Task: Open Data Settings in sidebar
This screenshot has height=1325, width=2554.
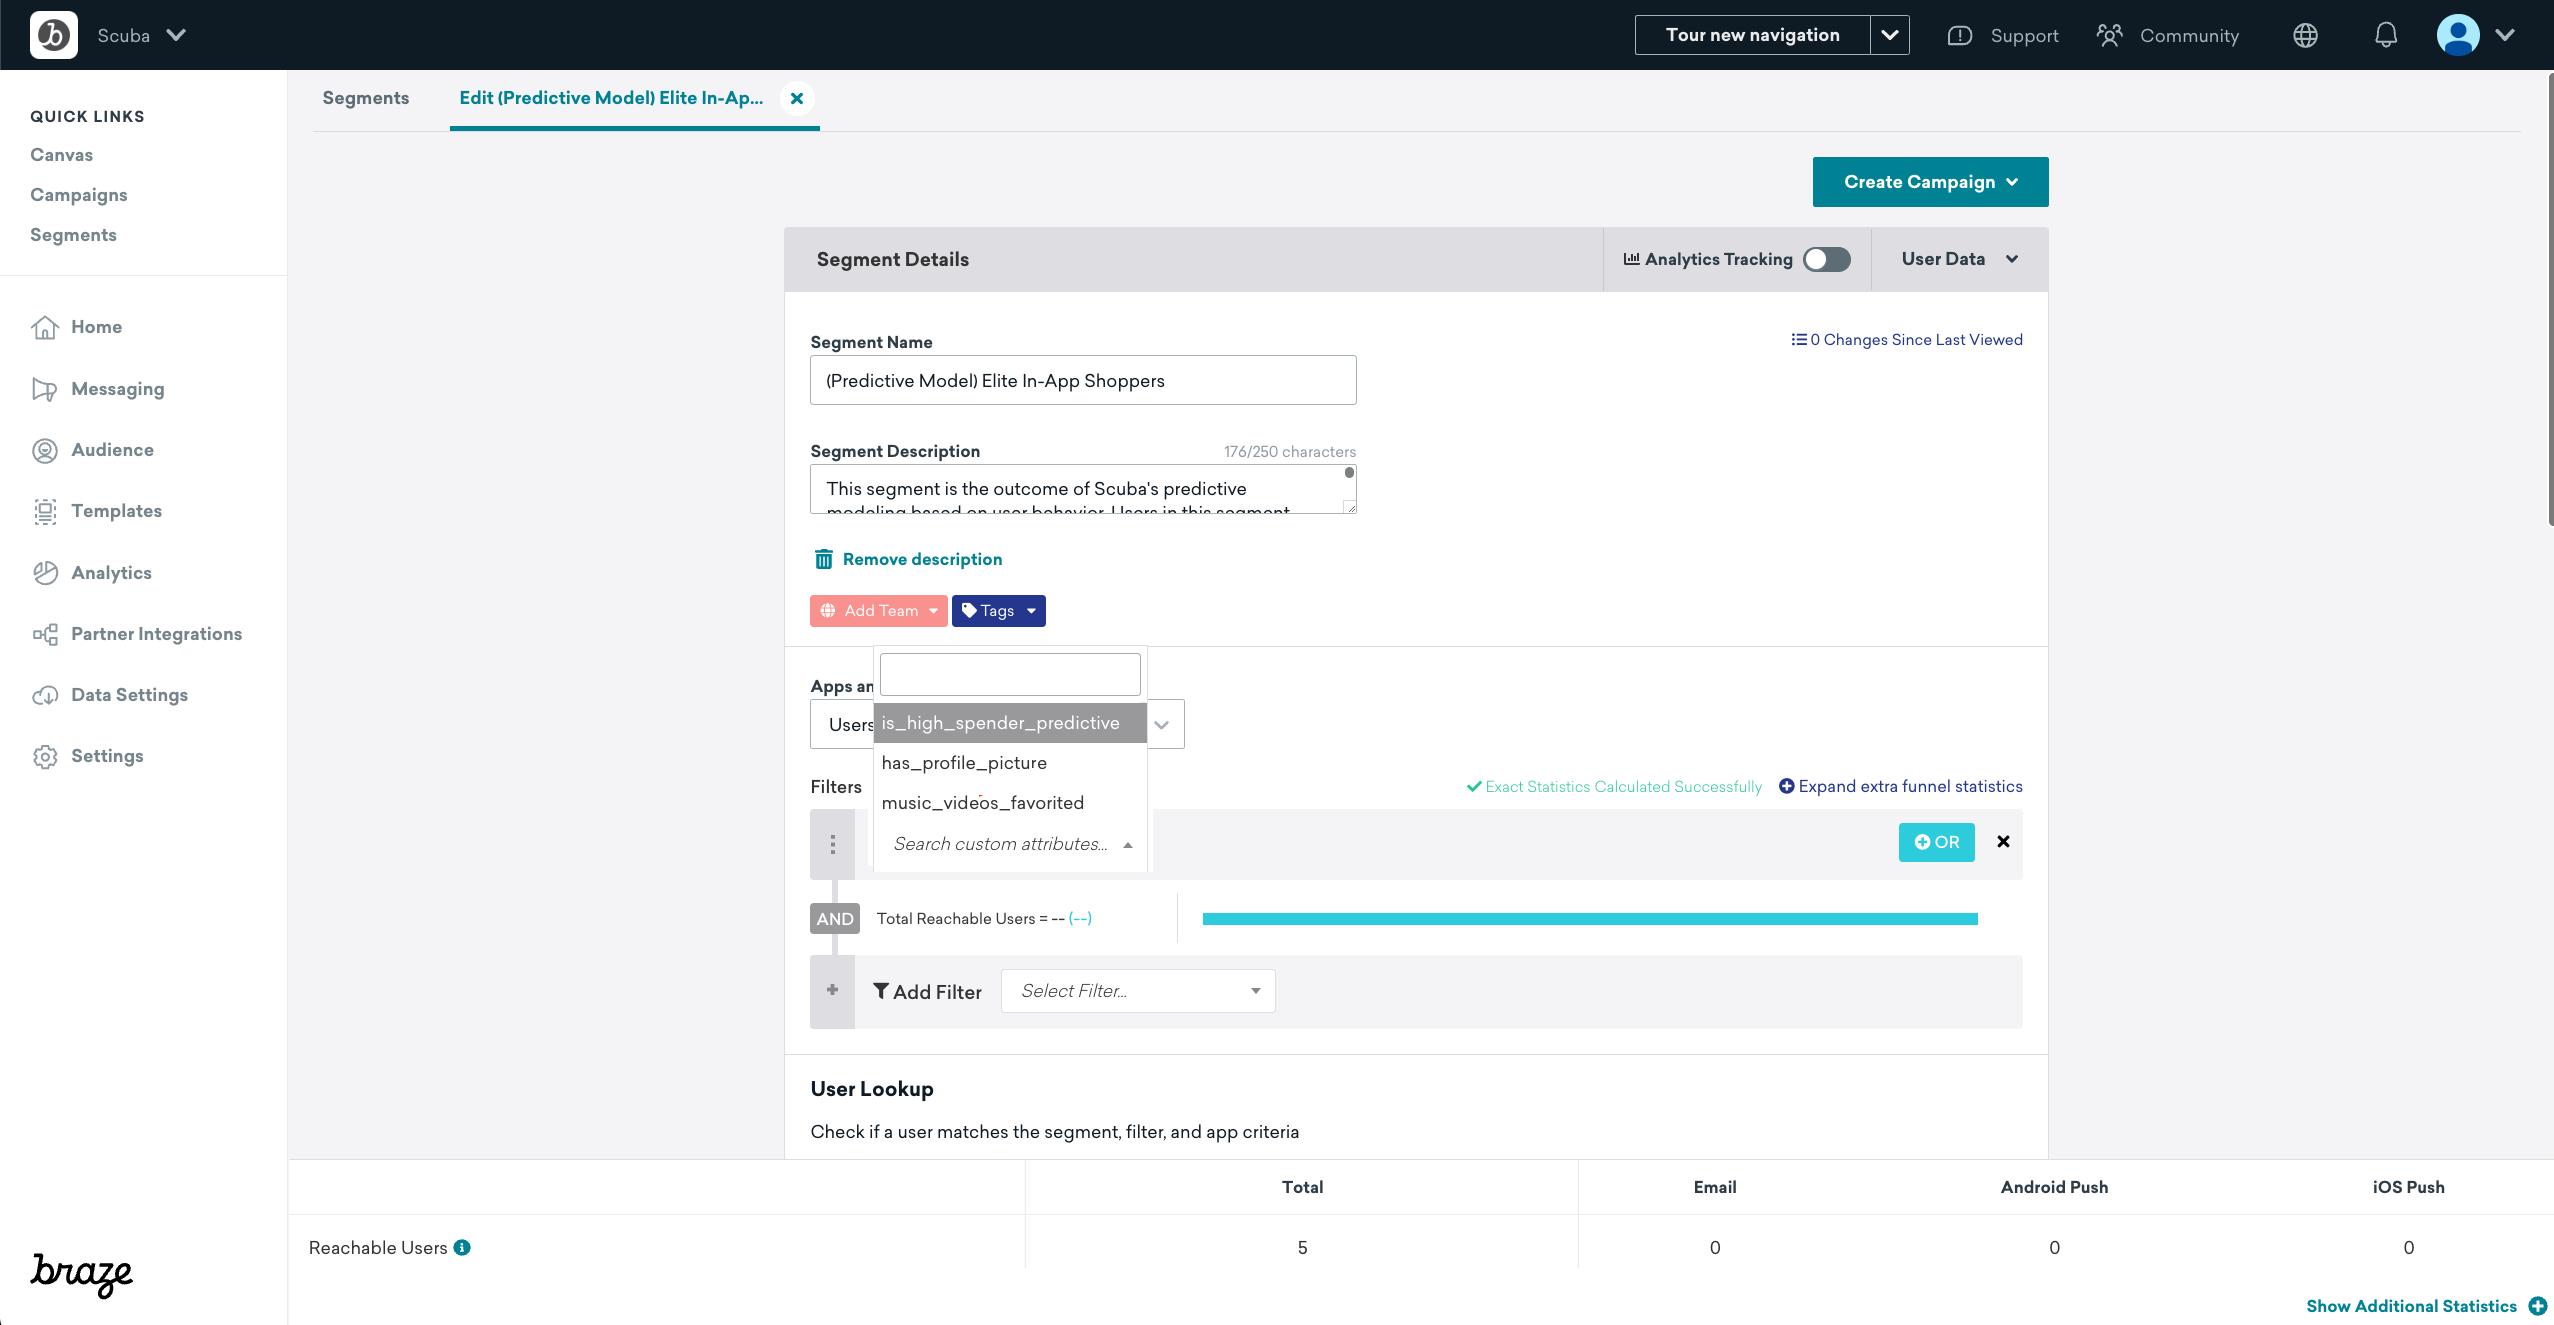Action: point(129,695)
